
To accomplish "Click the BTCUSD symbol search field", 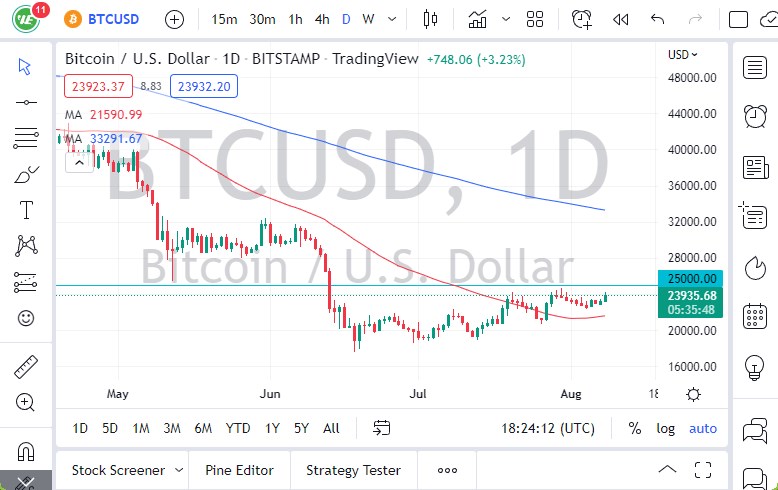I will [x=105, y=19].
